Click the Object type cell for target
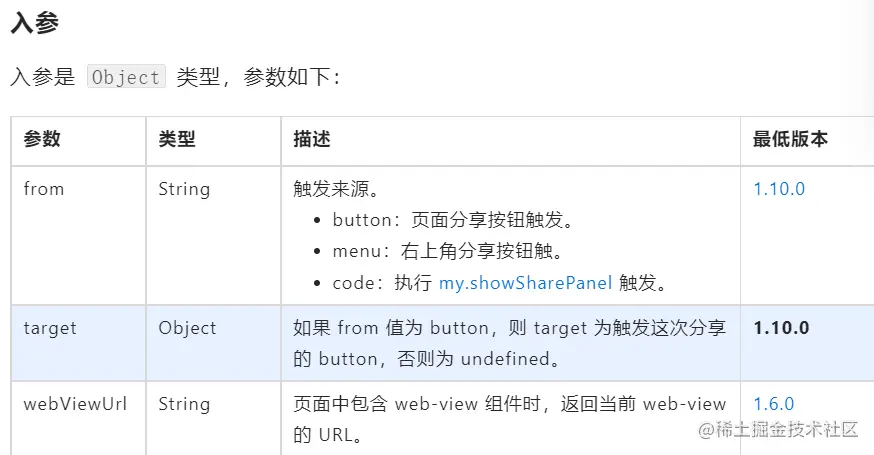The width and height of the screenshot is (874, 455). point(187,328)
